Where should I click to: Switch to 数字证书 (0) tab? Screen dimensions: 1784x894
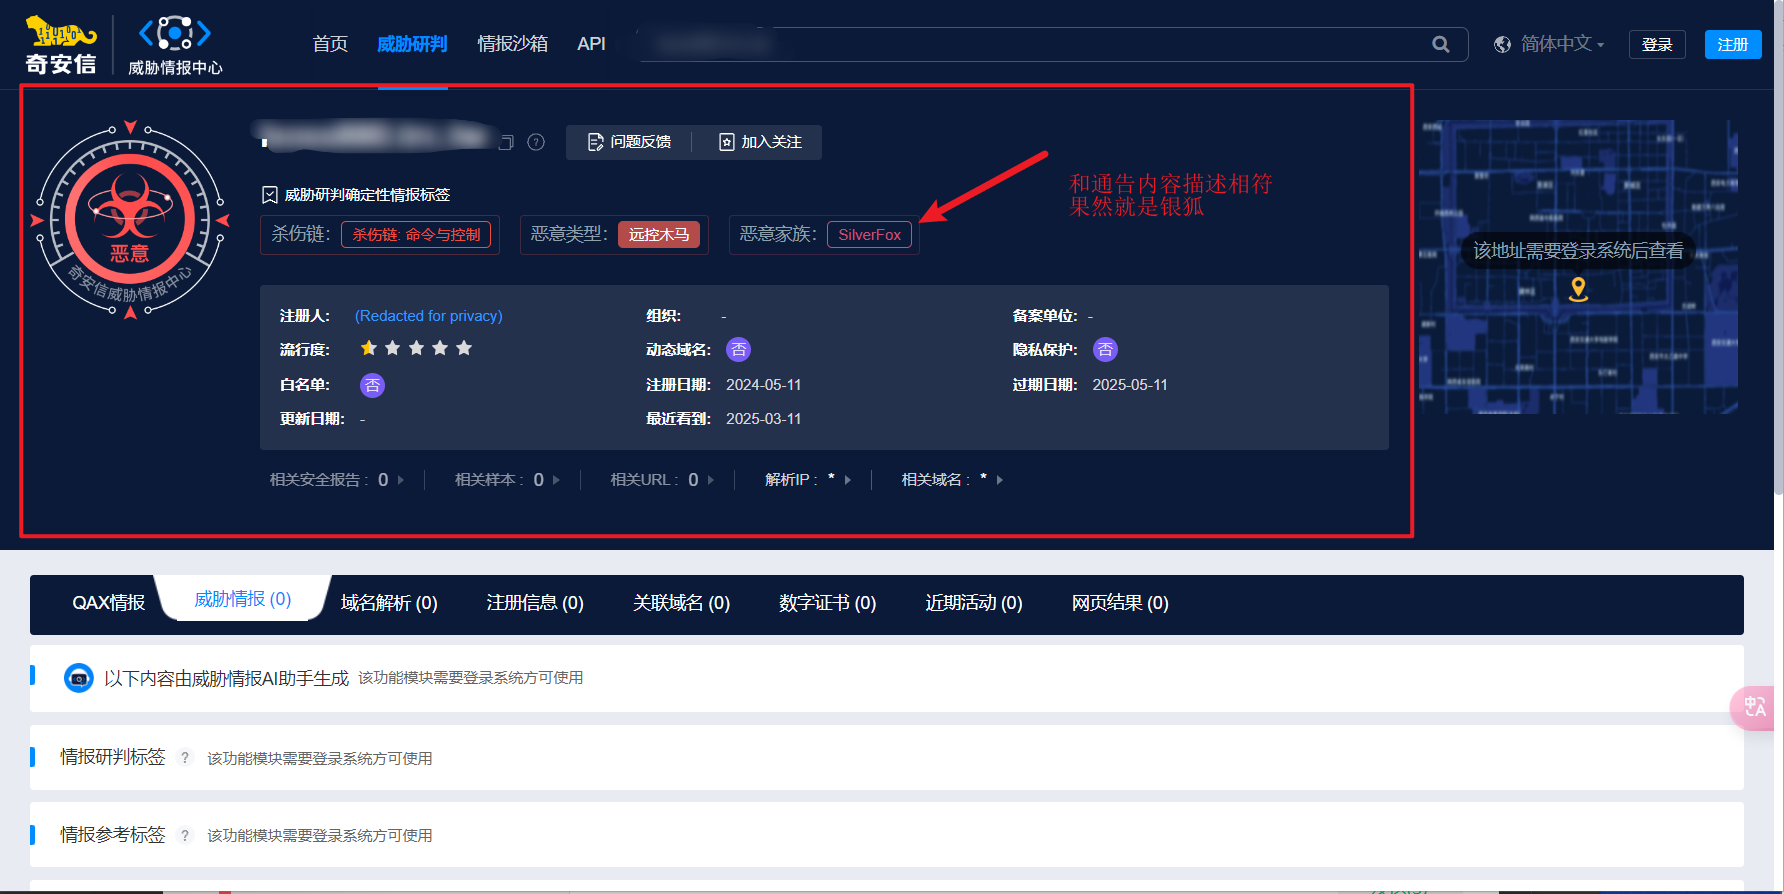[x=828, y=603]
